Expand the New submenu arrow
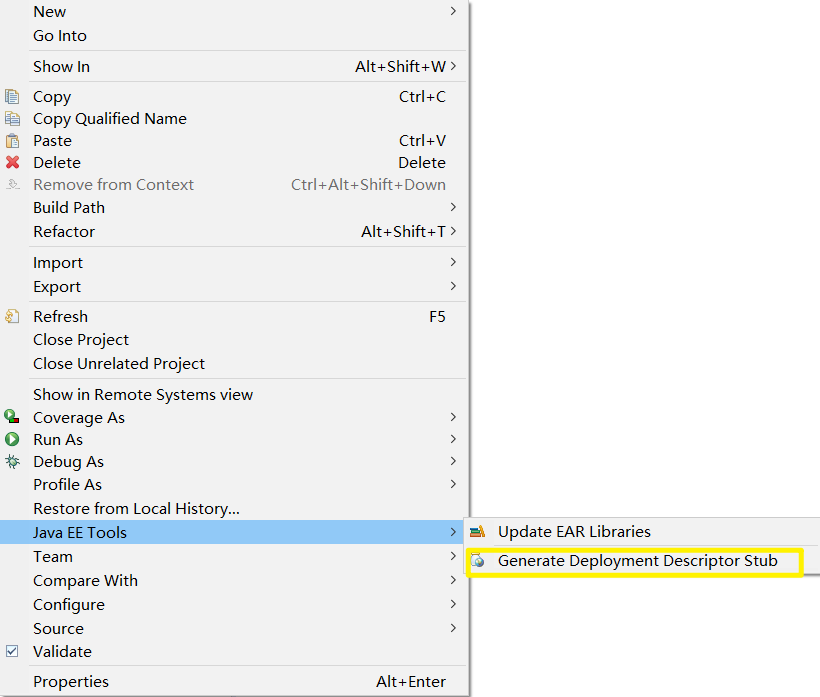The height and width of the screenshot is (697, 820). (453, 11)
